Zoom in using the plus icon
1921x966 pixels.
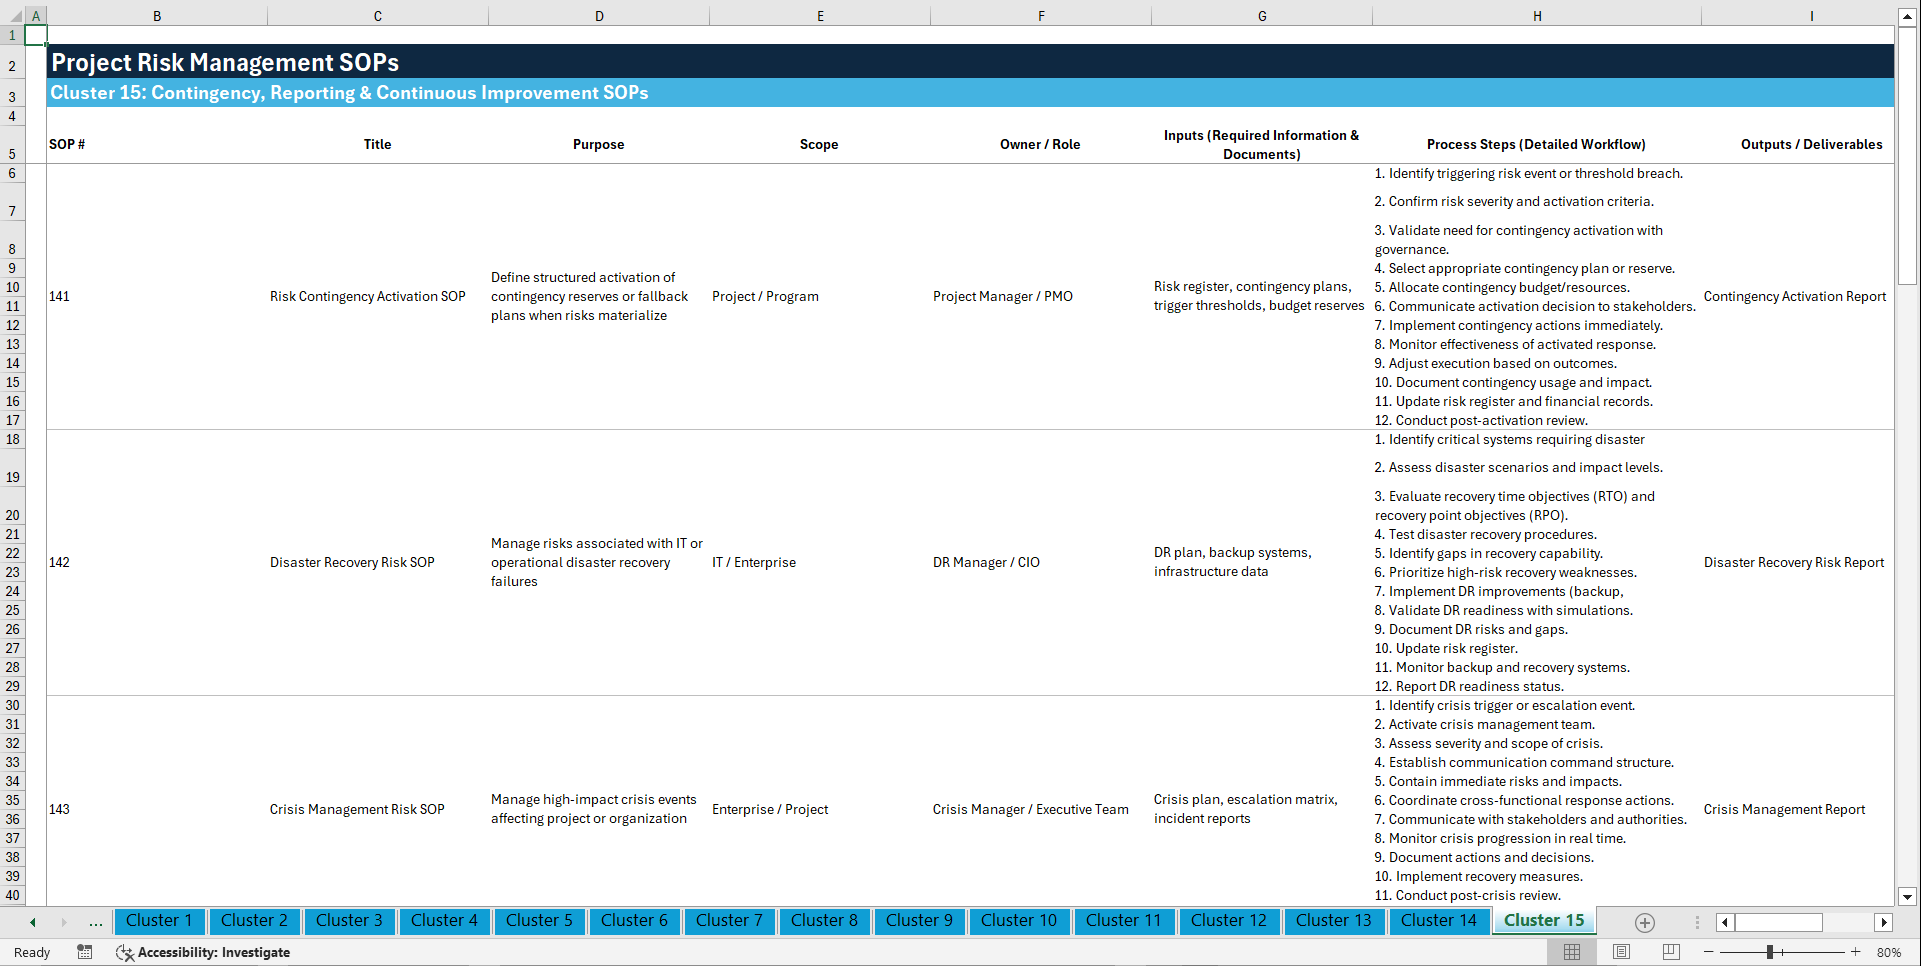click(x=1856, y=952)
